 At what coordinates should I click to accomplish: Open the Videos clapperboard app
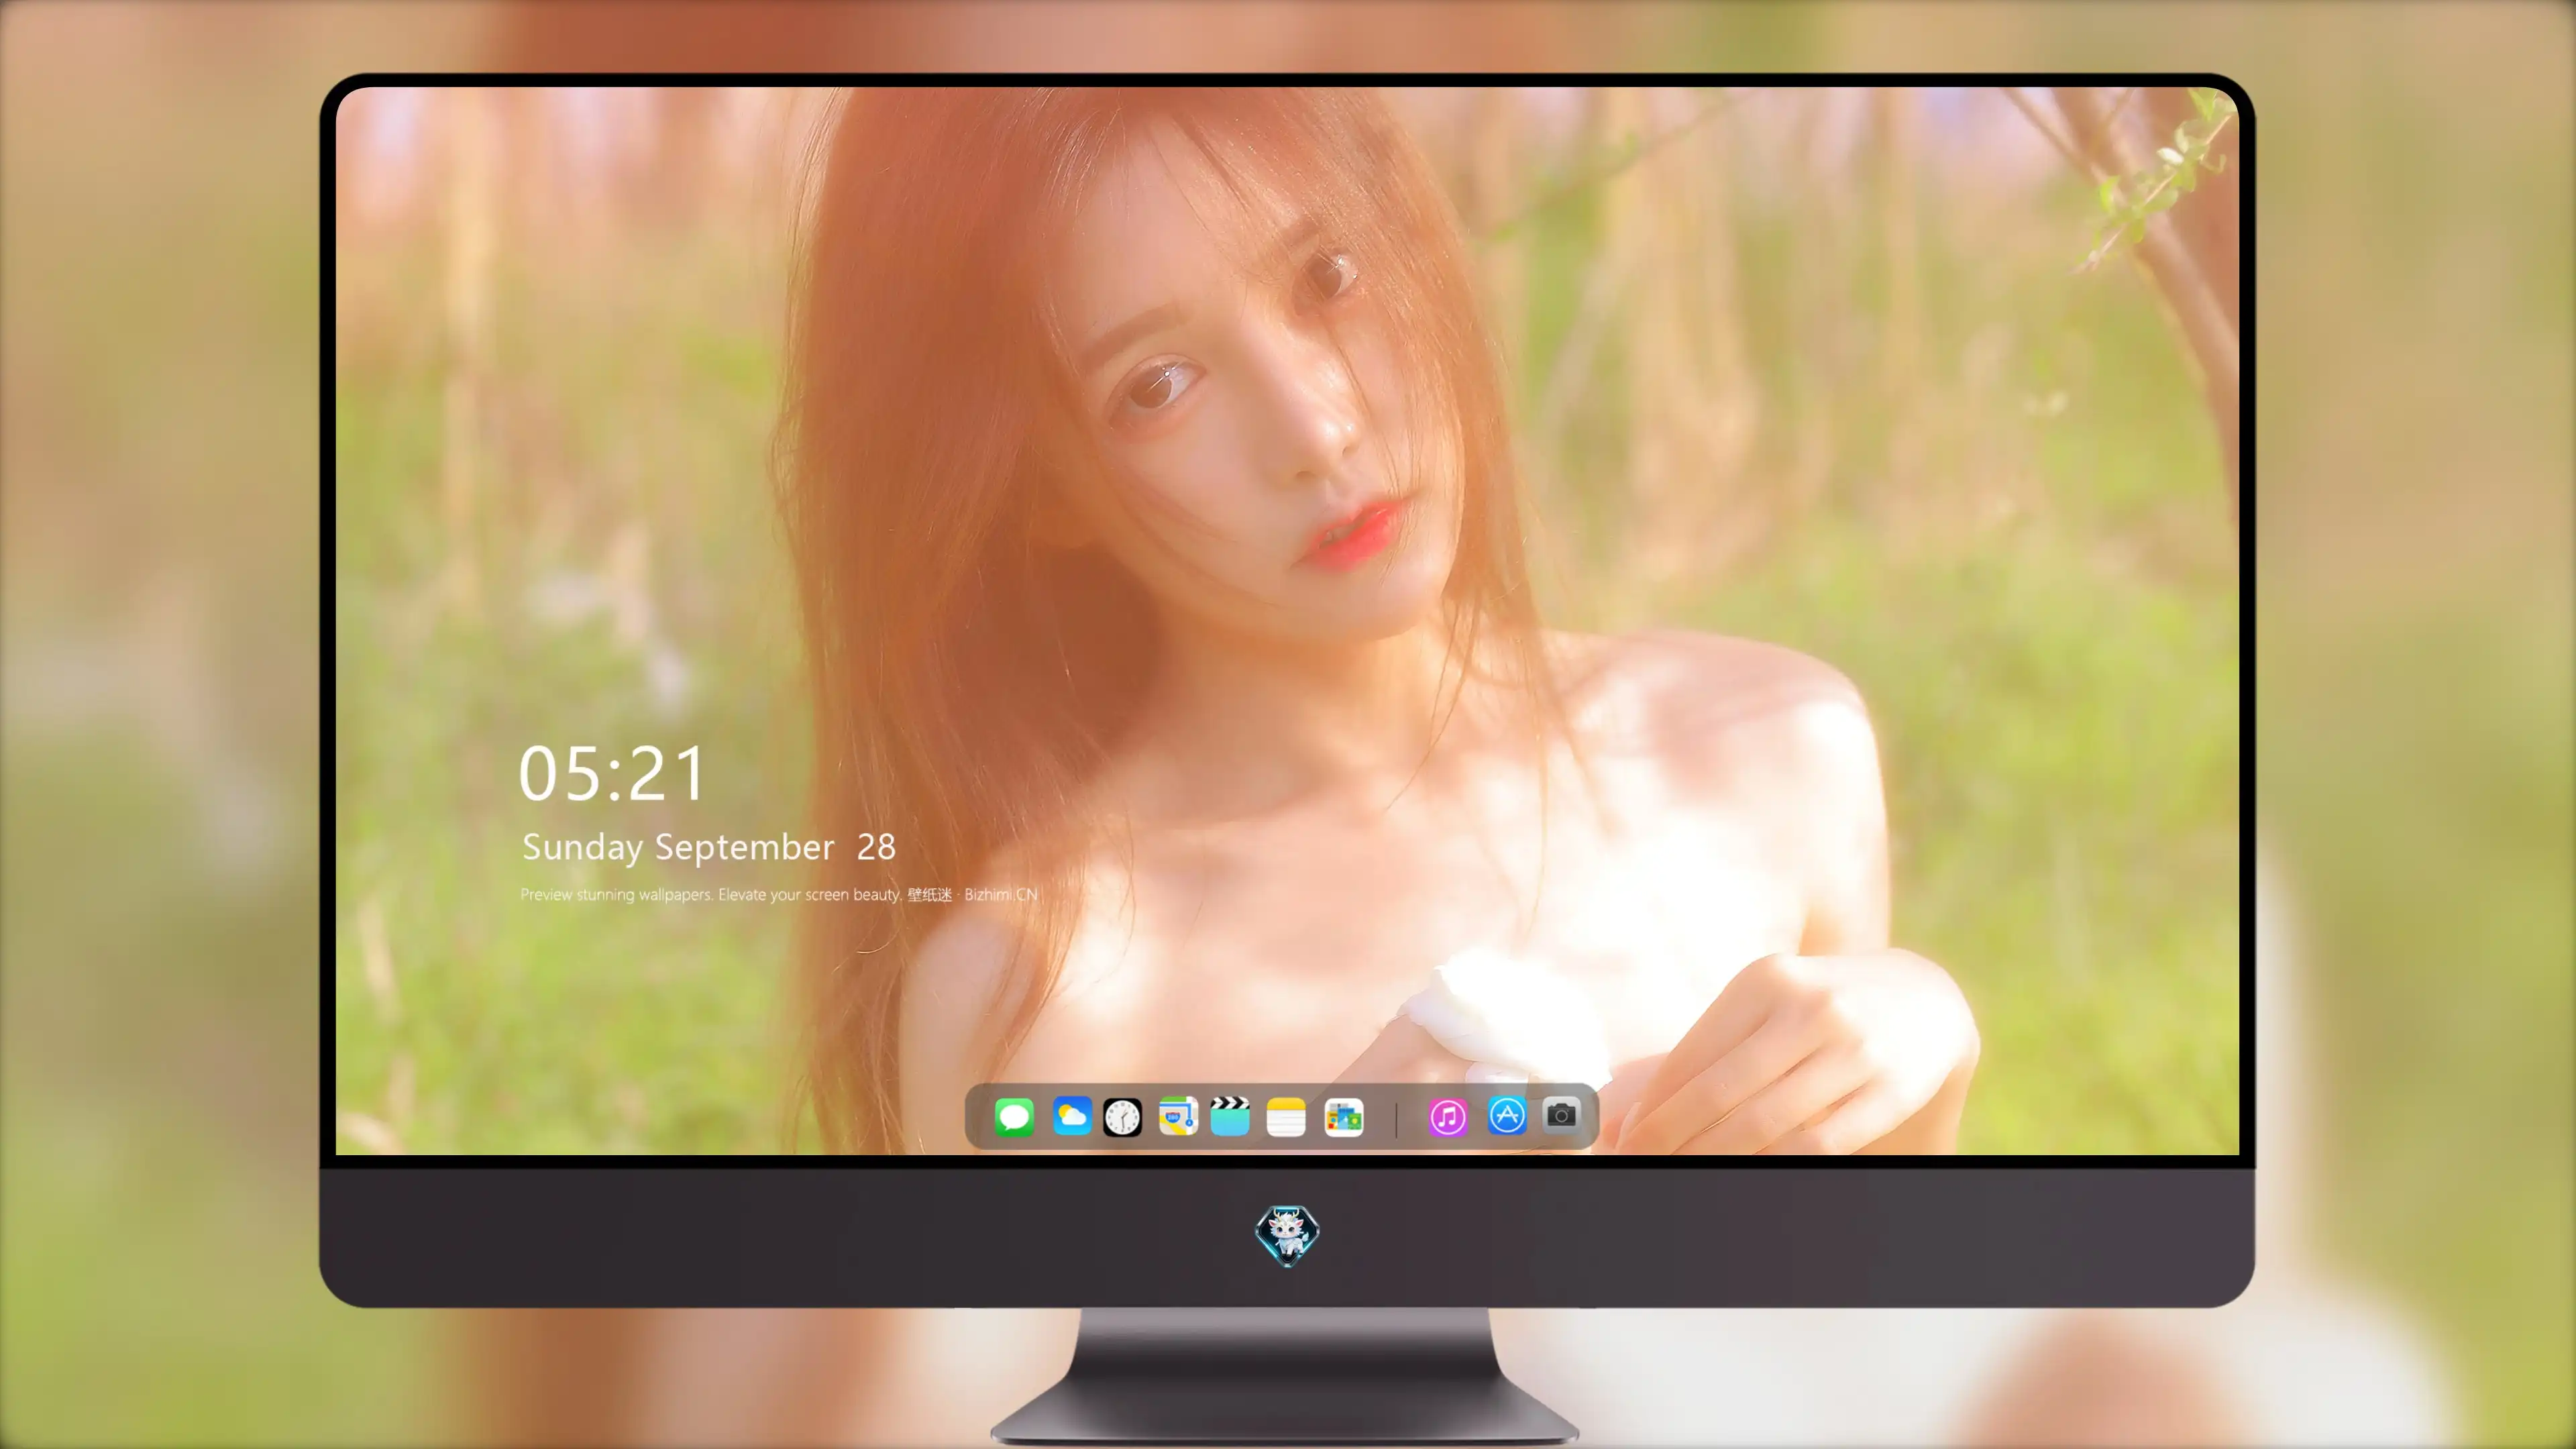1230,1116
